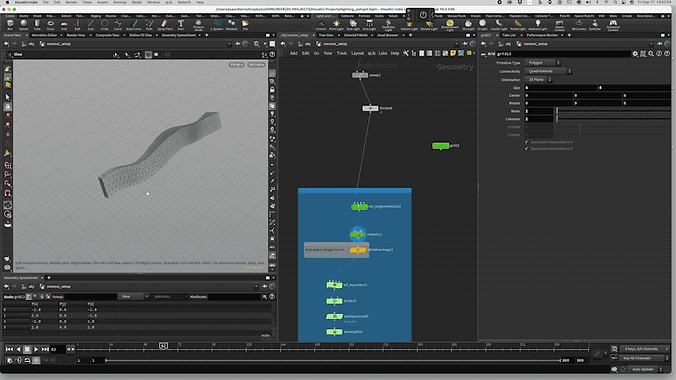Expand the Connectivity dropdown
The image size is (676, 380).
tap(548, 71)
